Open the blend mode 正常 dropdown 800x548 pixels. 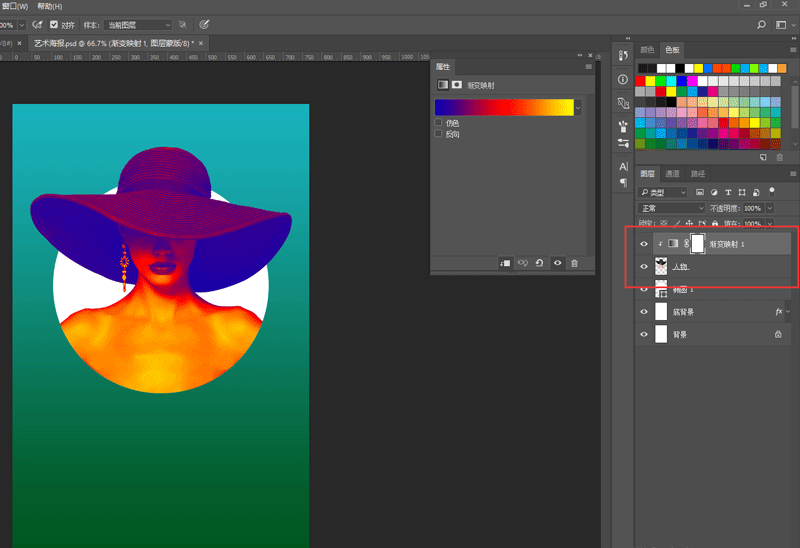point(671,208)
